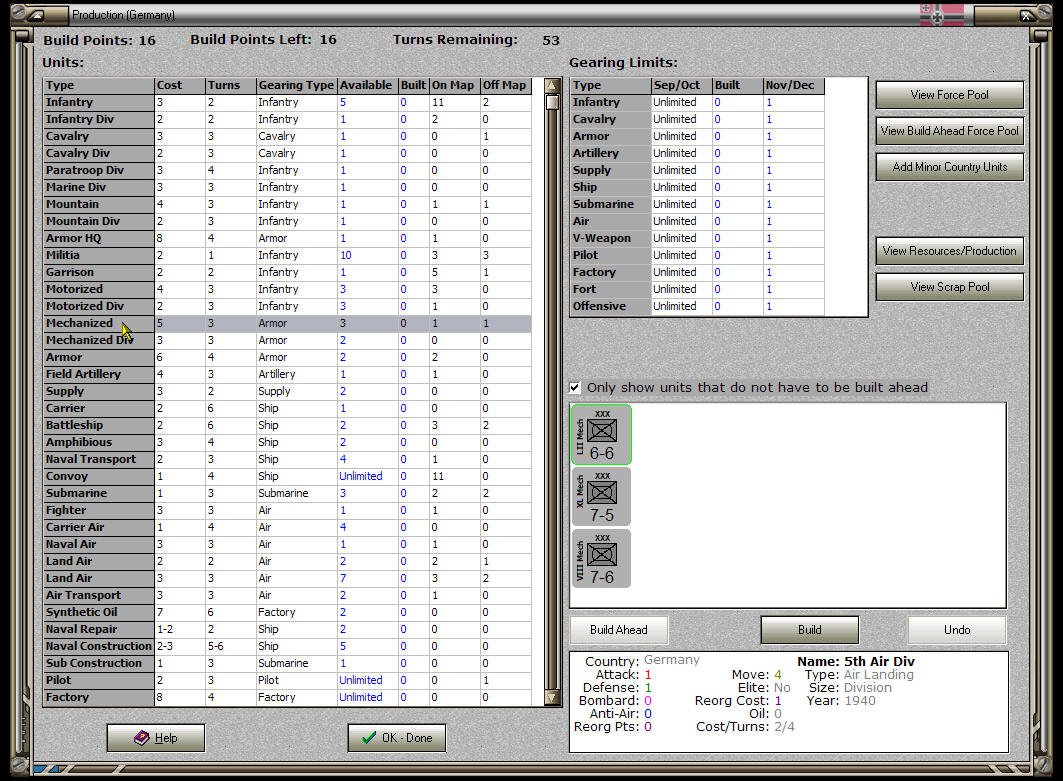Uncheck 'Only show units that do not have to be built ahead'
The image size is (1063, 781).
[575, 388]
